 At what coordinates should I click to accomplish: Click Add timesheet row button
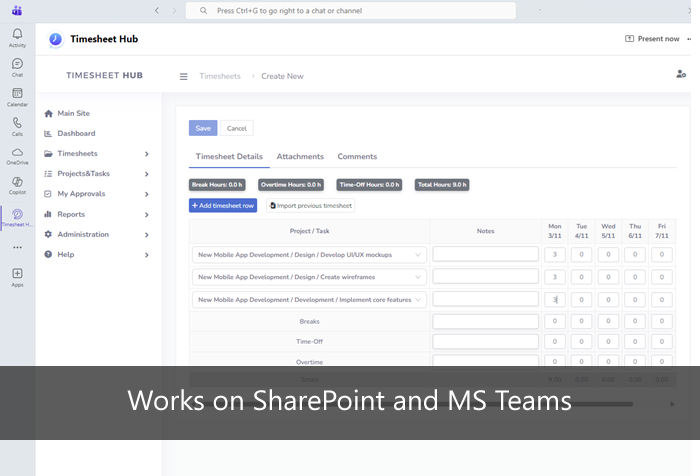223,205
